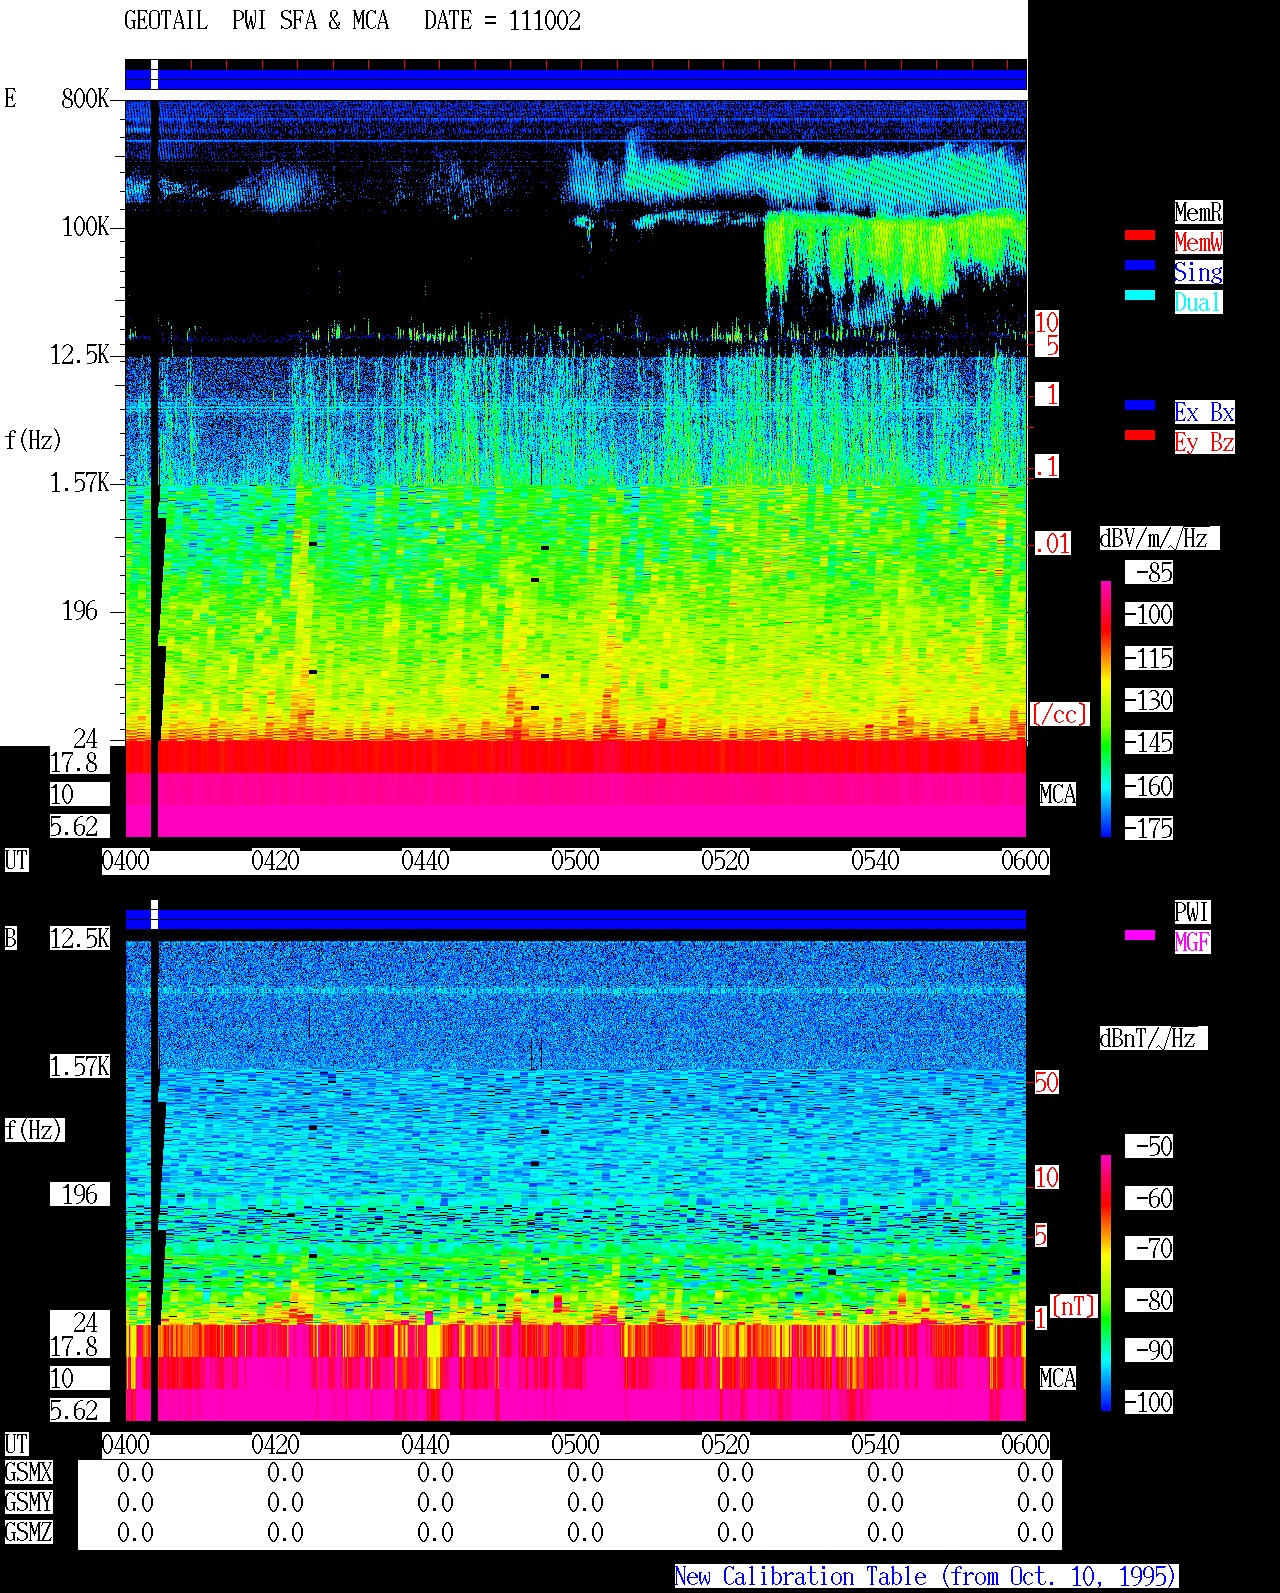
Task: Click the 'MGF' legend label
Action: [1192, 942]
